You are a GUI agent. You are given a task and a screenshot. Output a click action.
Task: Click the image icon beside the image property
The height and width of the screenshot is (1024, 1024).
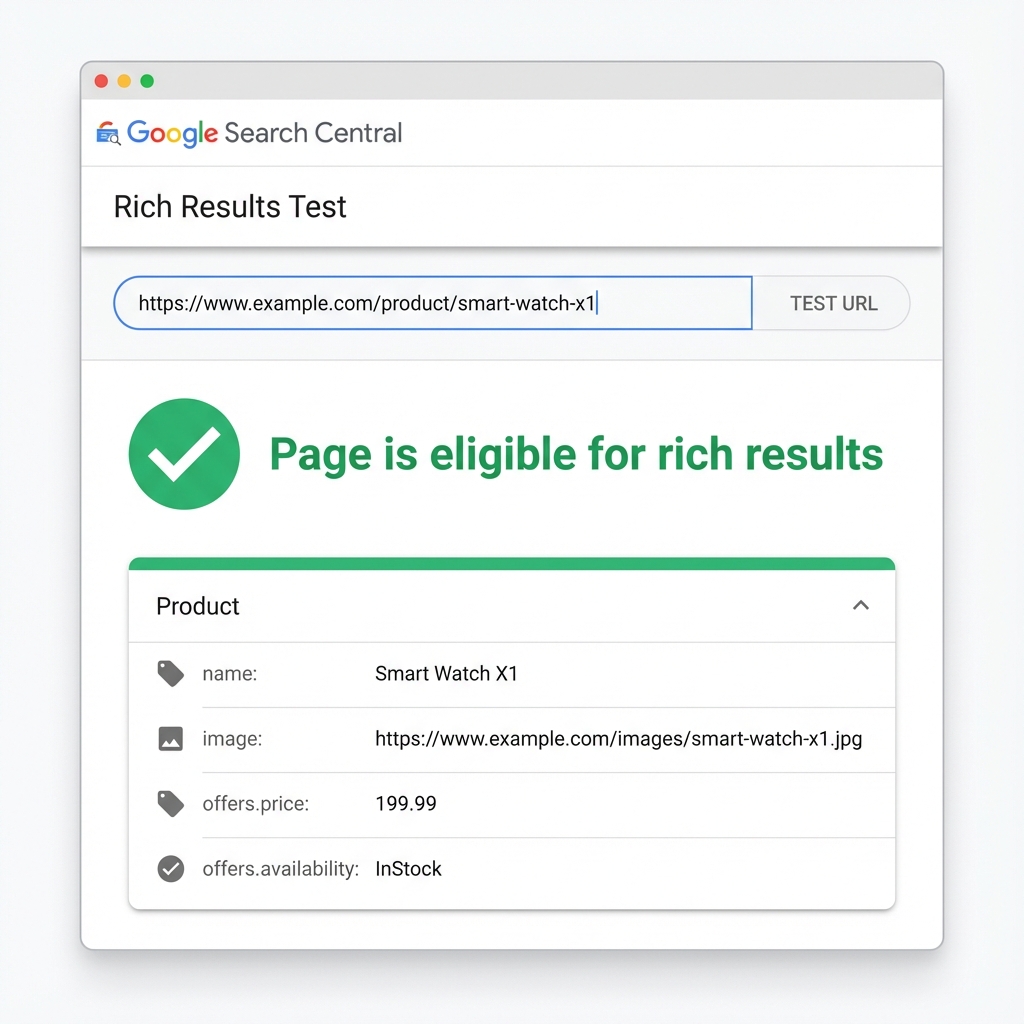(170, 738)
